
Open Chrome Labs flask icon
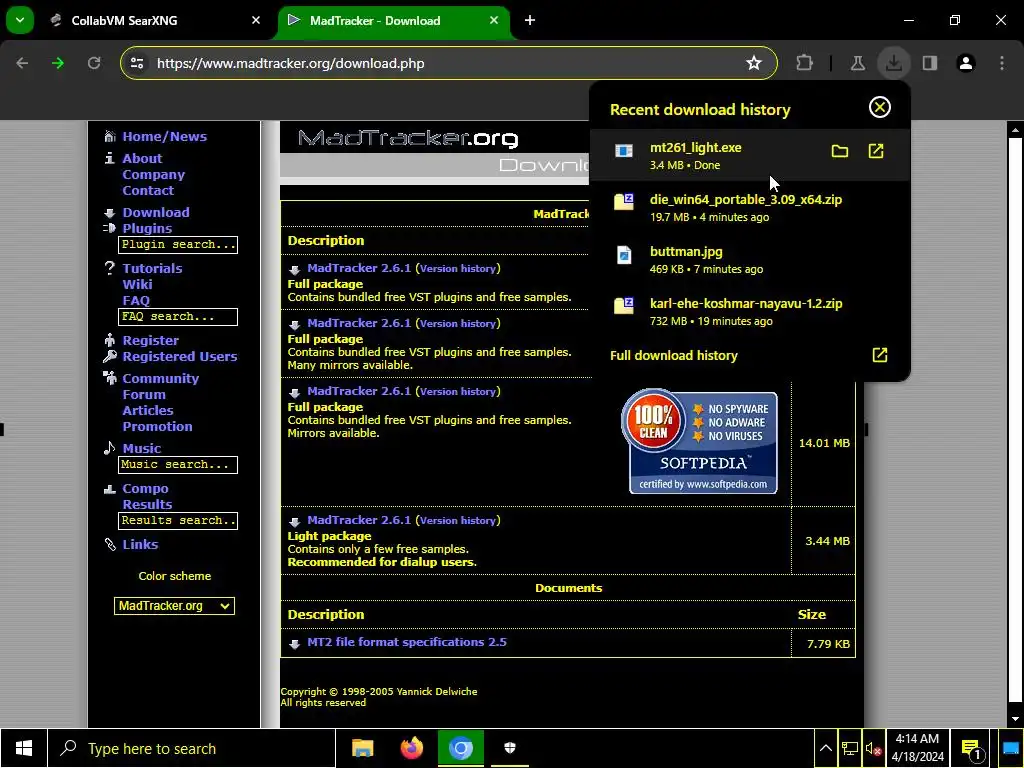tap(857, 63)
